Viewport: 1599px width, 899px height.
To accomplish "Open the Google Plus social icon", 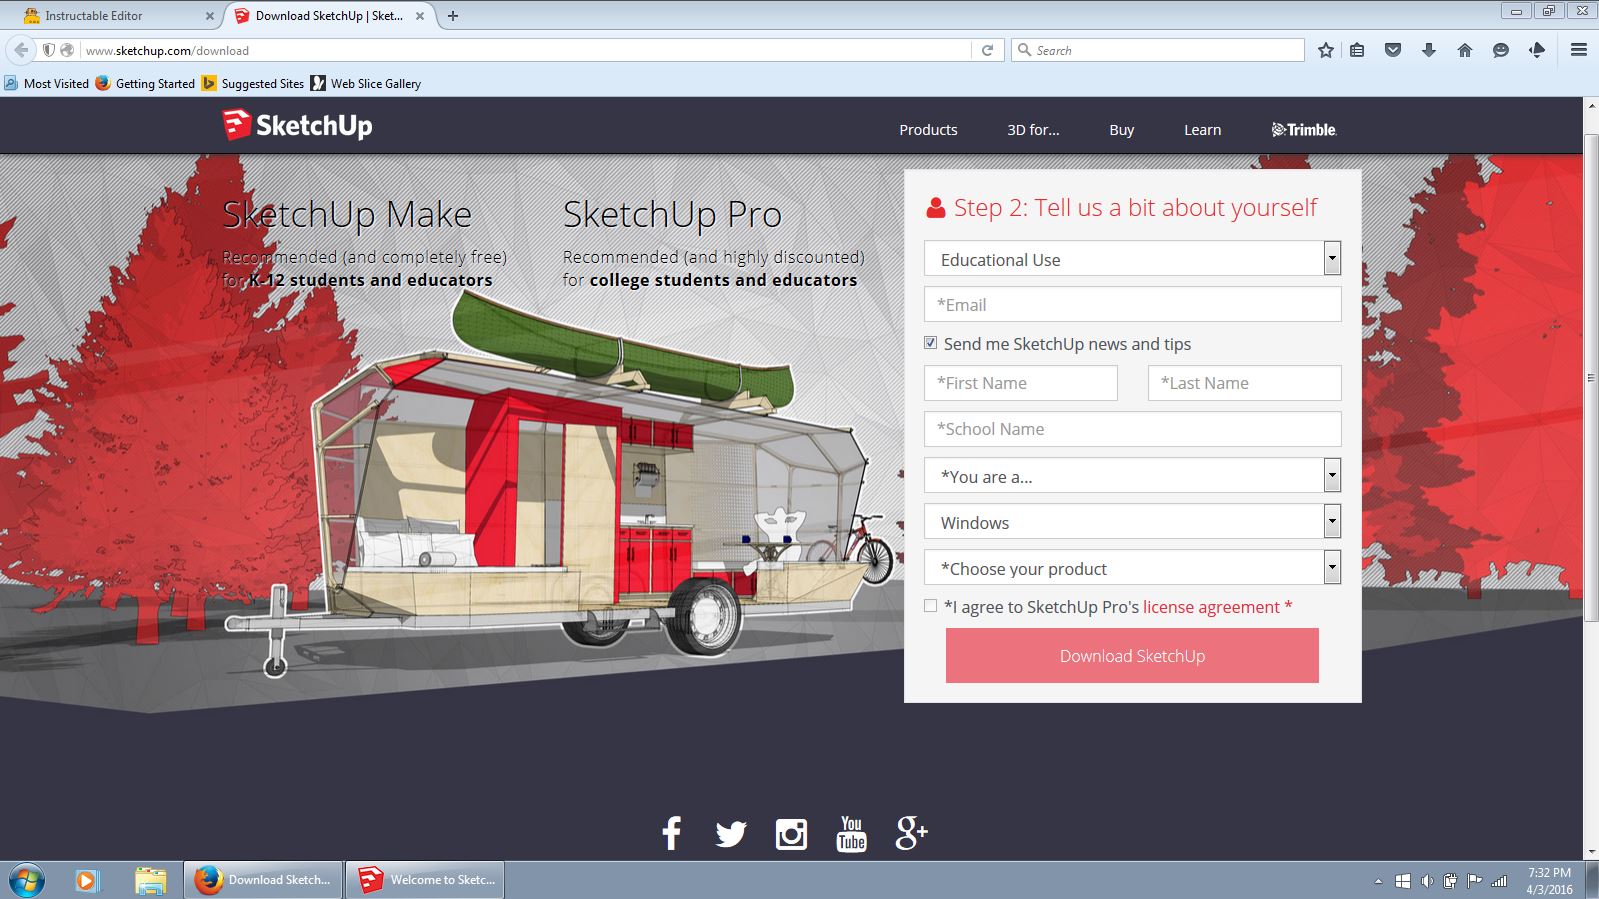I will (x=911, y=832).
